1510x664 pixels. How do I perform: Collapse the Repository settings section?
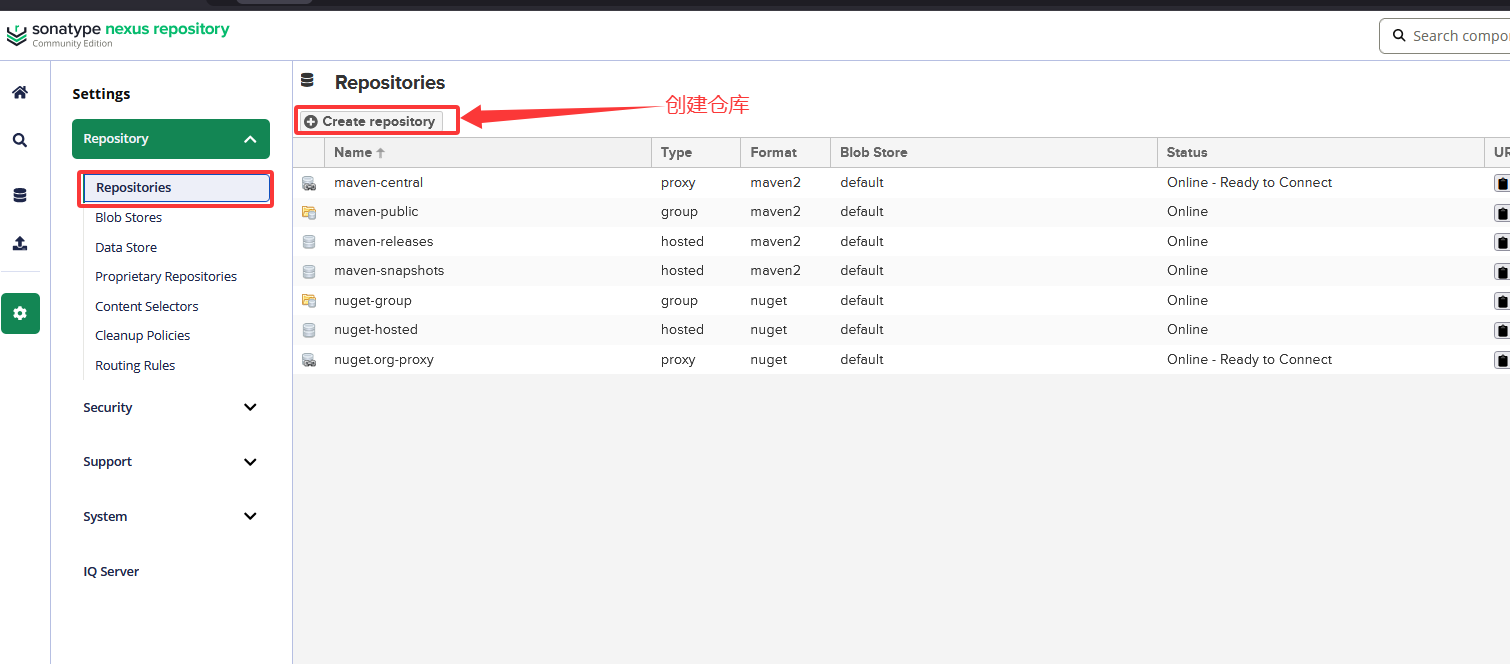click(171, 139)
